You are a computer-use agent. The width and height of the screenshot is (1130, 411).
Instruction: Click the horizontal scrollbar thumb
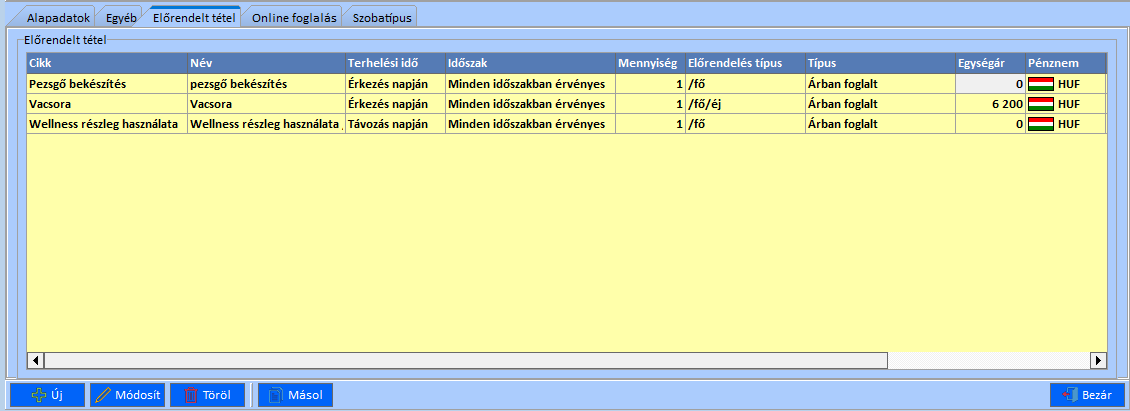click(465, 360)
